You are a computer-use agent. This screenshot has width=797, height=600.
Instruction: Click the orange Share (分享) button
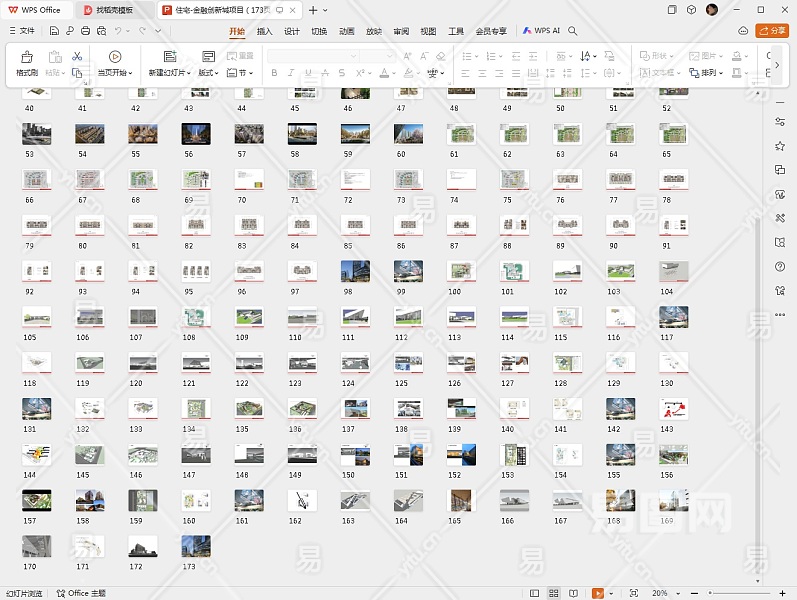click(x=773, y=31)
